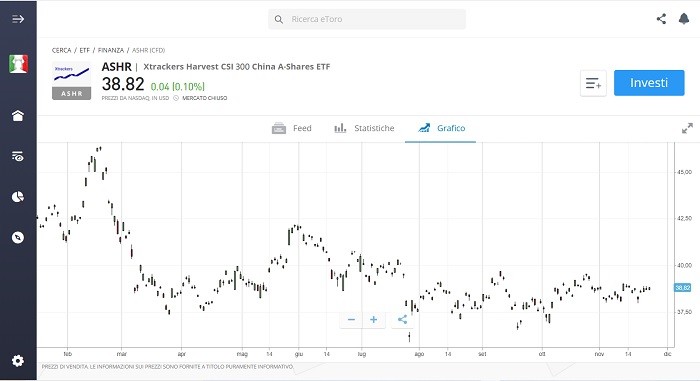Open notifications with the bell icon

click(683, 19)
